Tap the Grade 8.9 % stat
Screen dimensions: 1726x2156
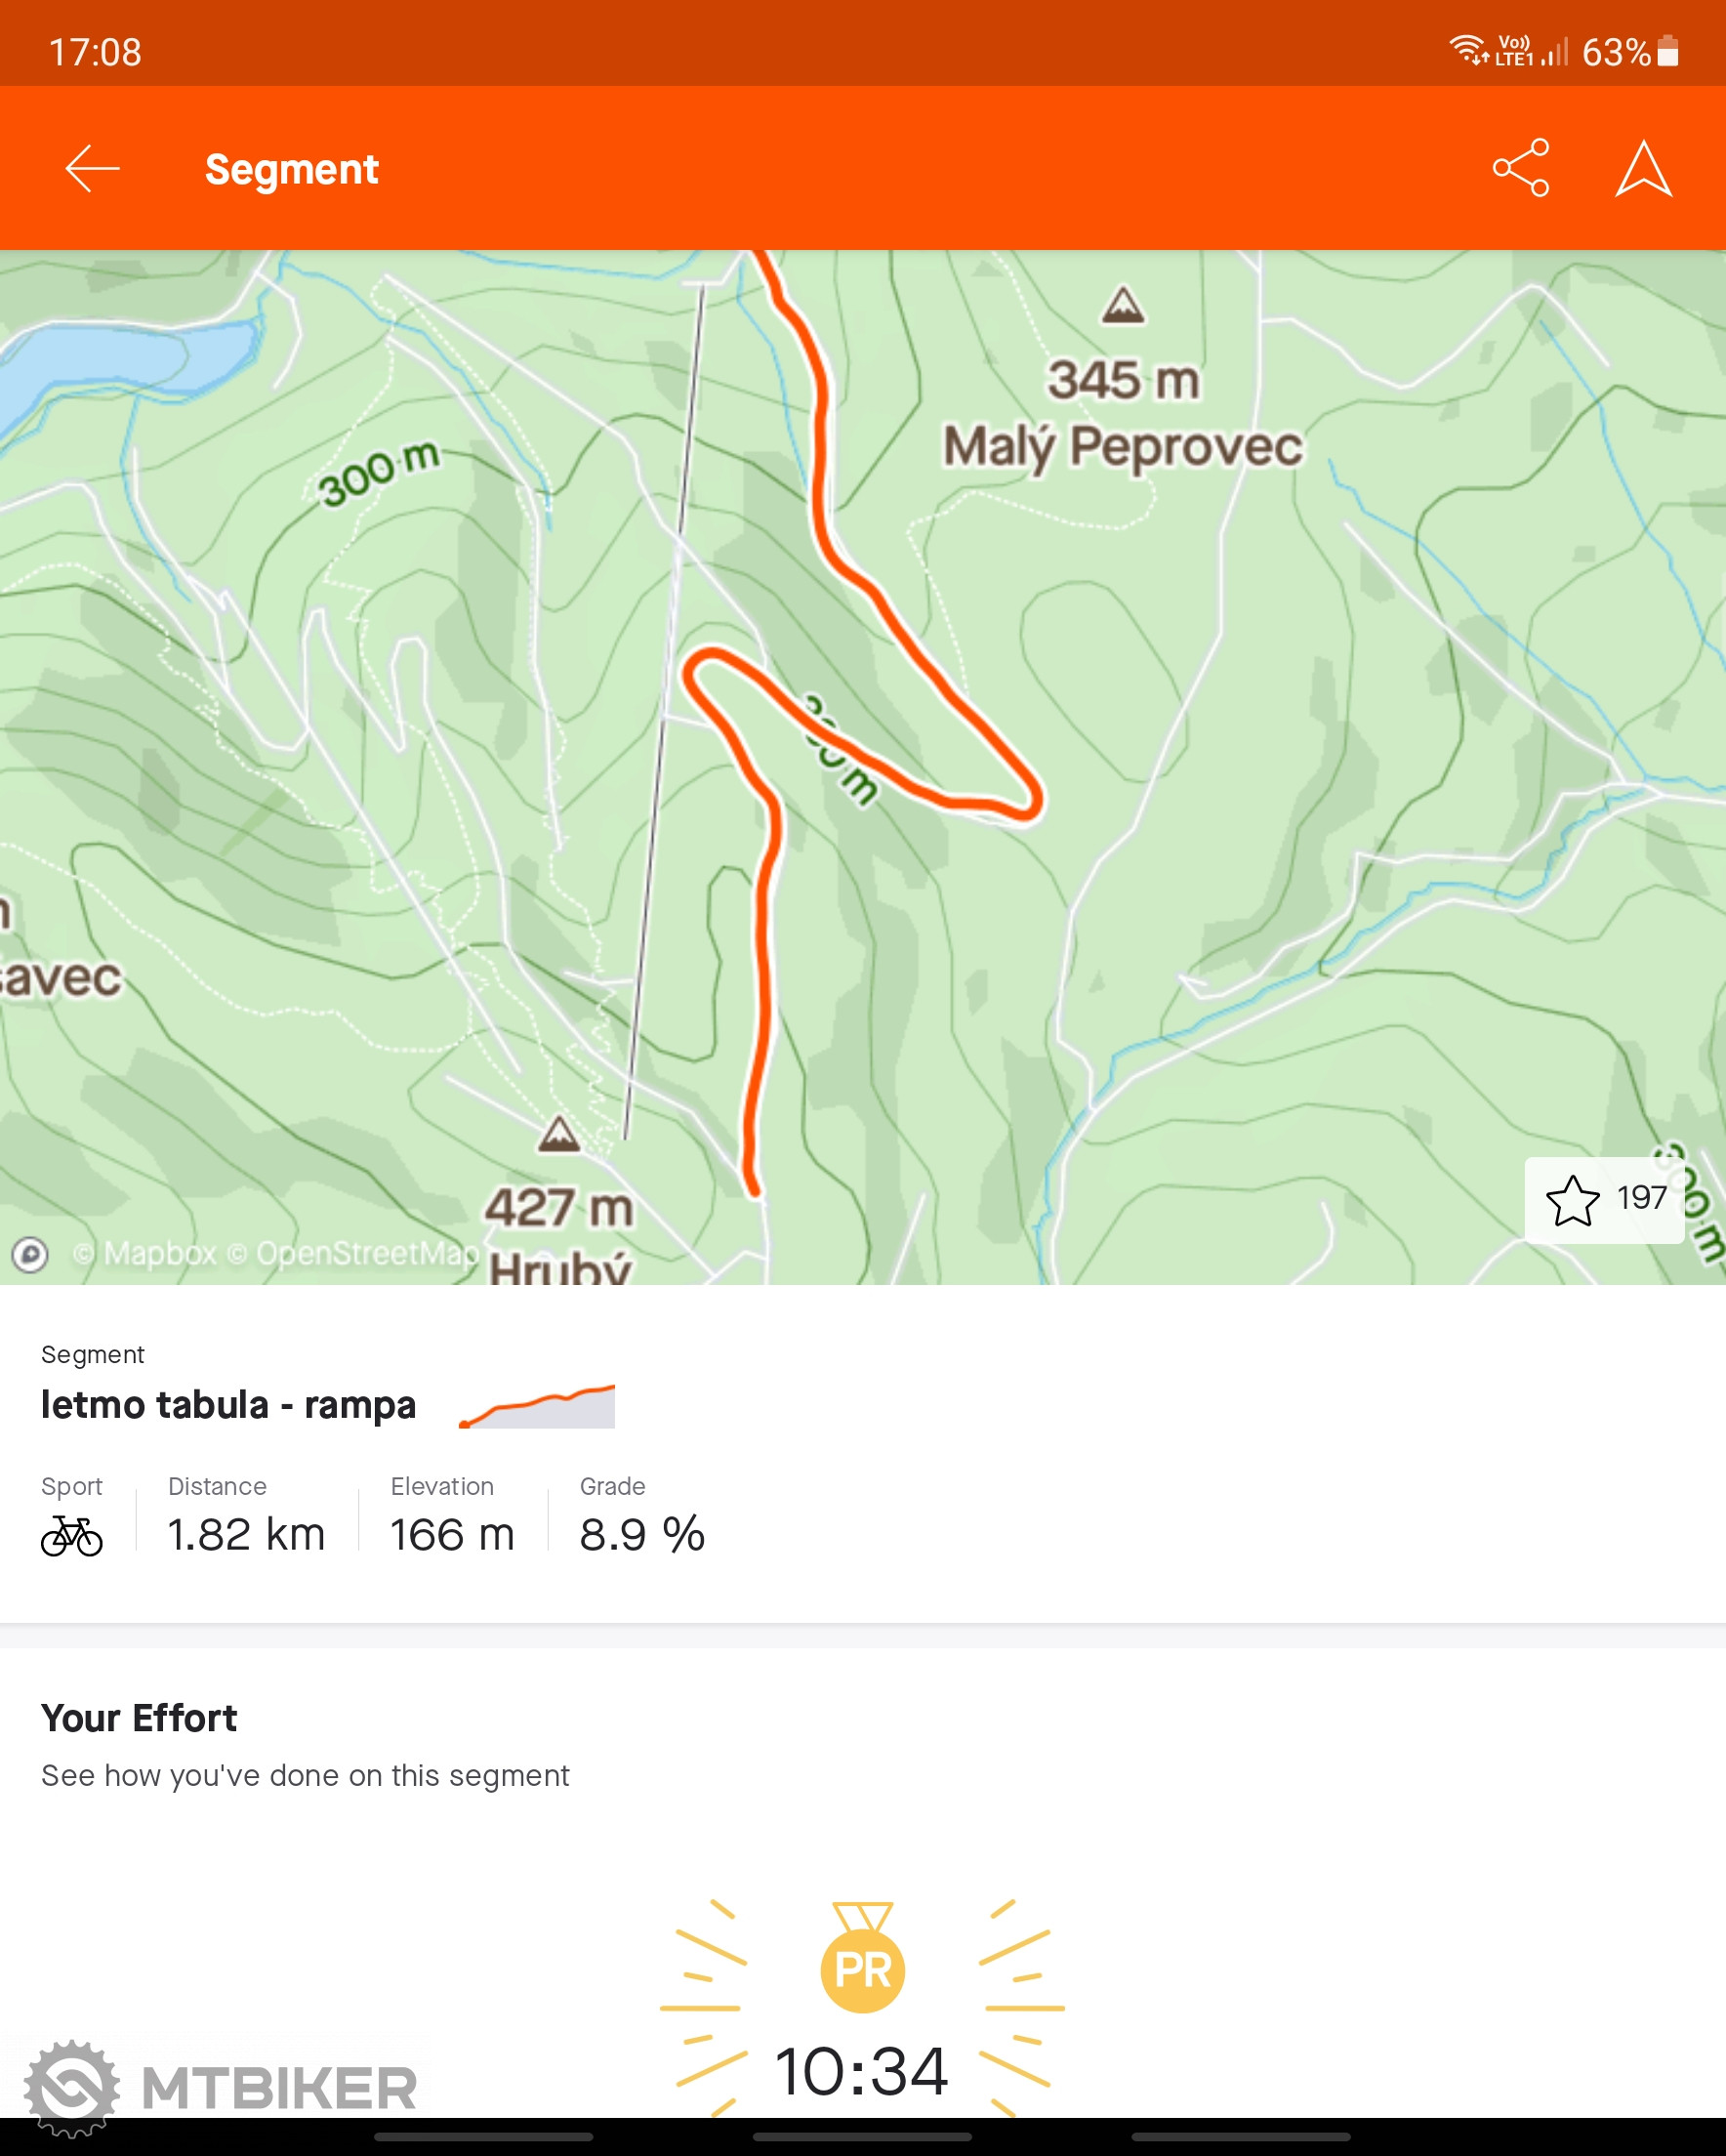tap(642, 1515)
